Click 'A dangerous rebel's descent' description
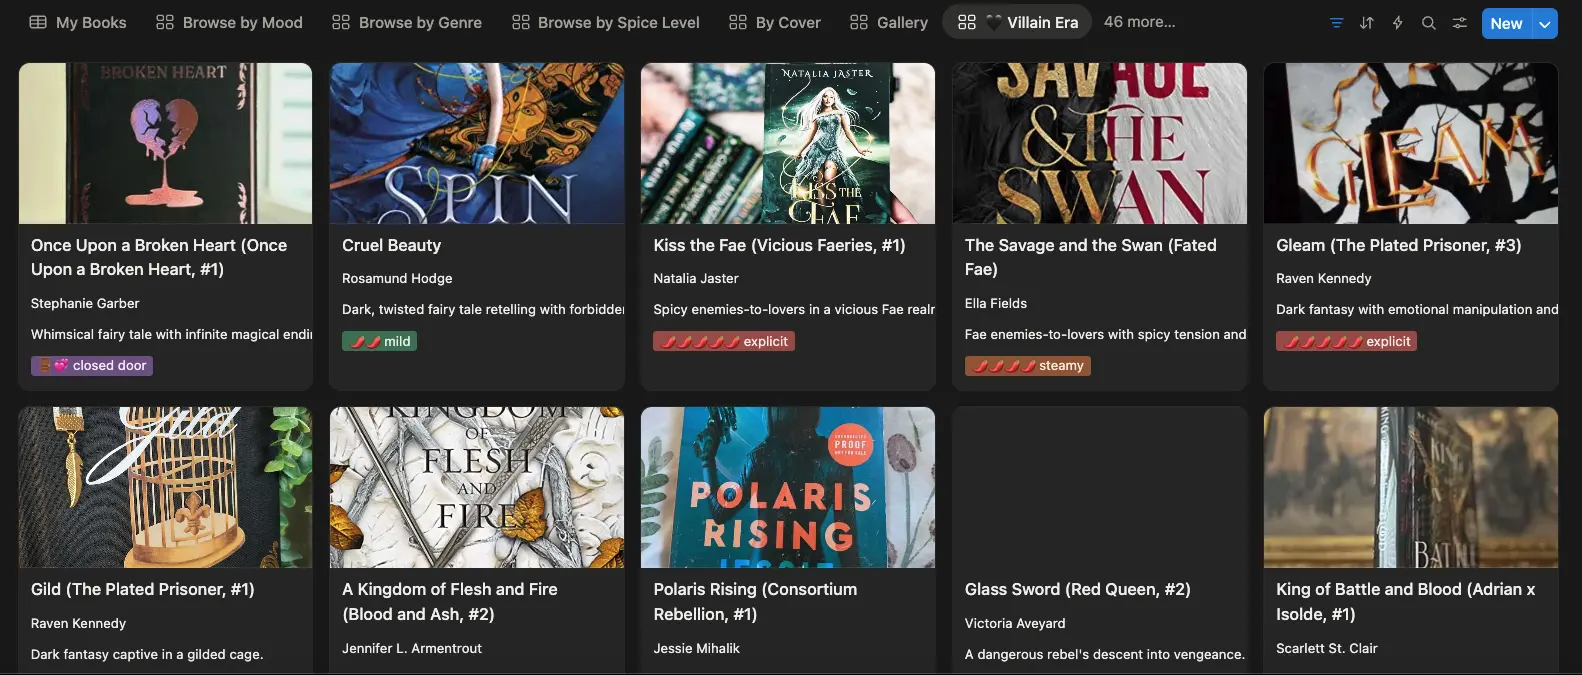1582x675 pixels. (1105, 654)
